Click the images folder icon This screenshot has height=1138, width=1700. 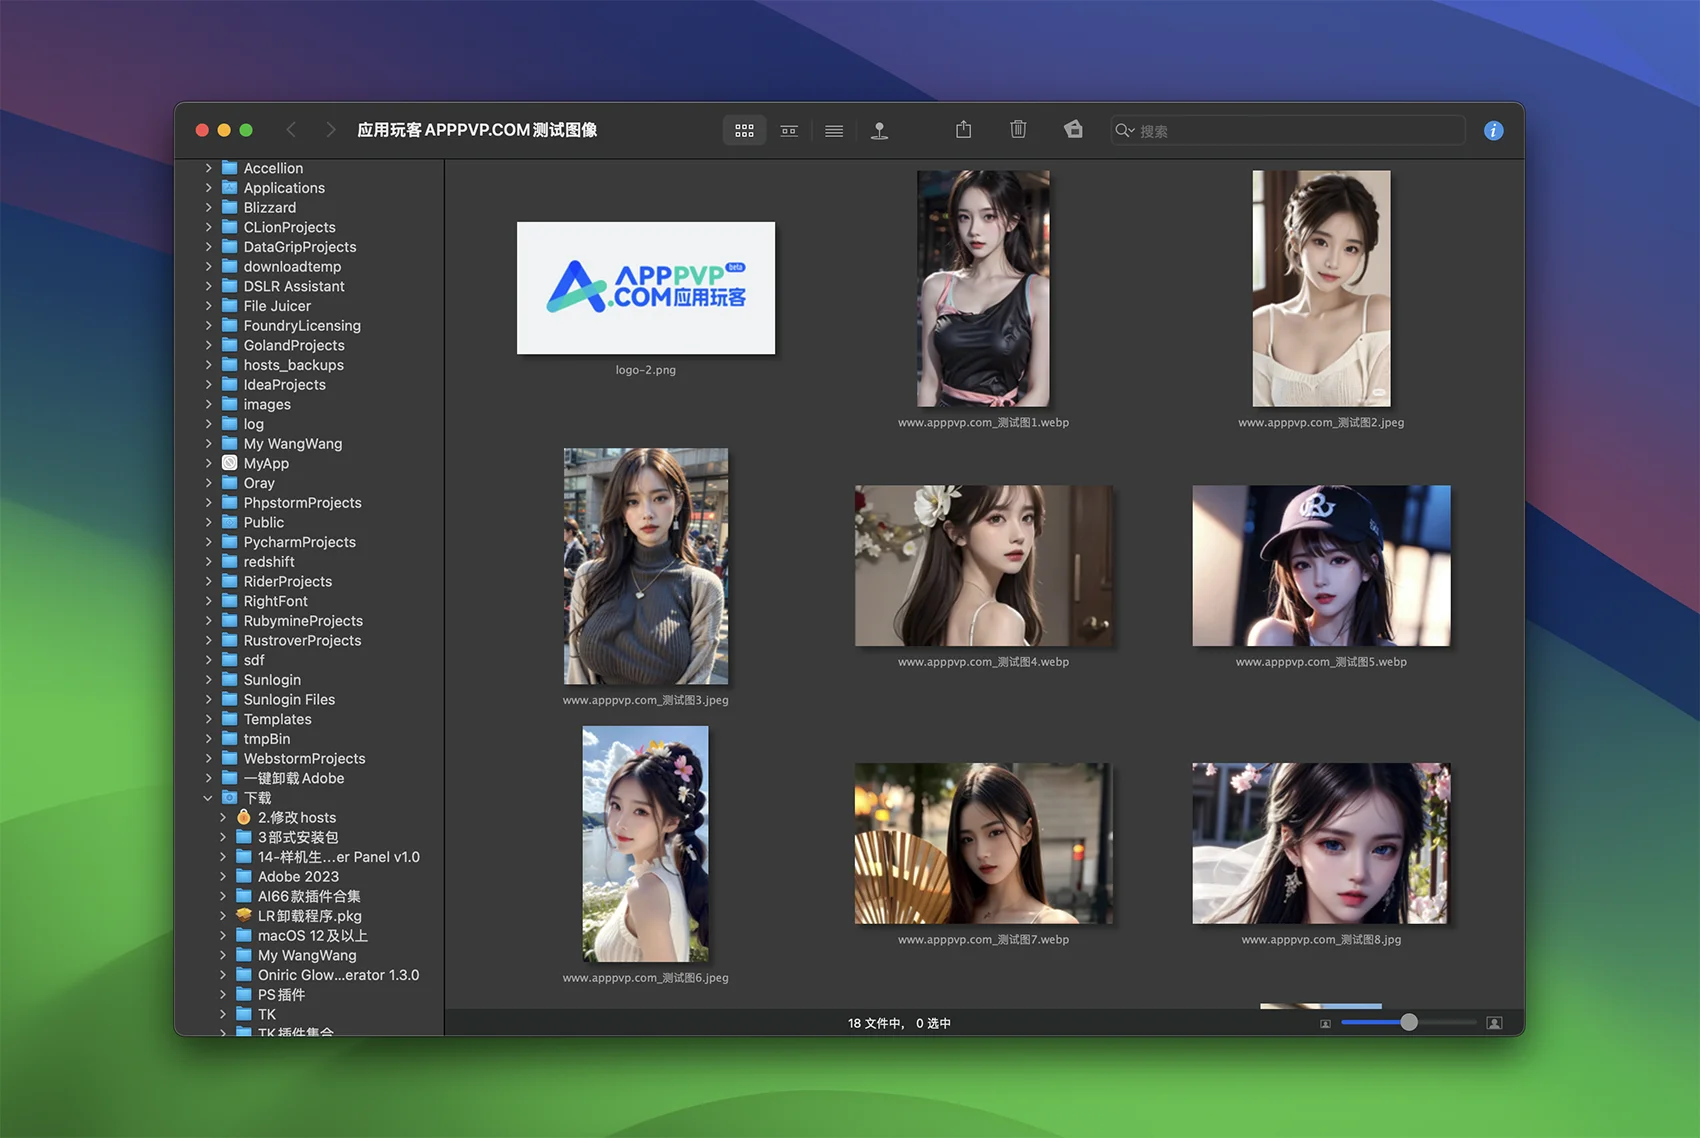pyautogui.click(x=230, y=404)
